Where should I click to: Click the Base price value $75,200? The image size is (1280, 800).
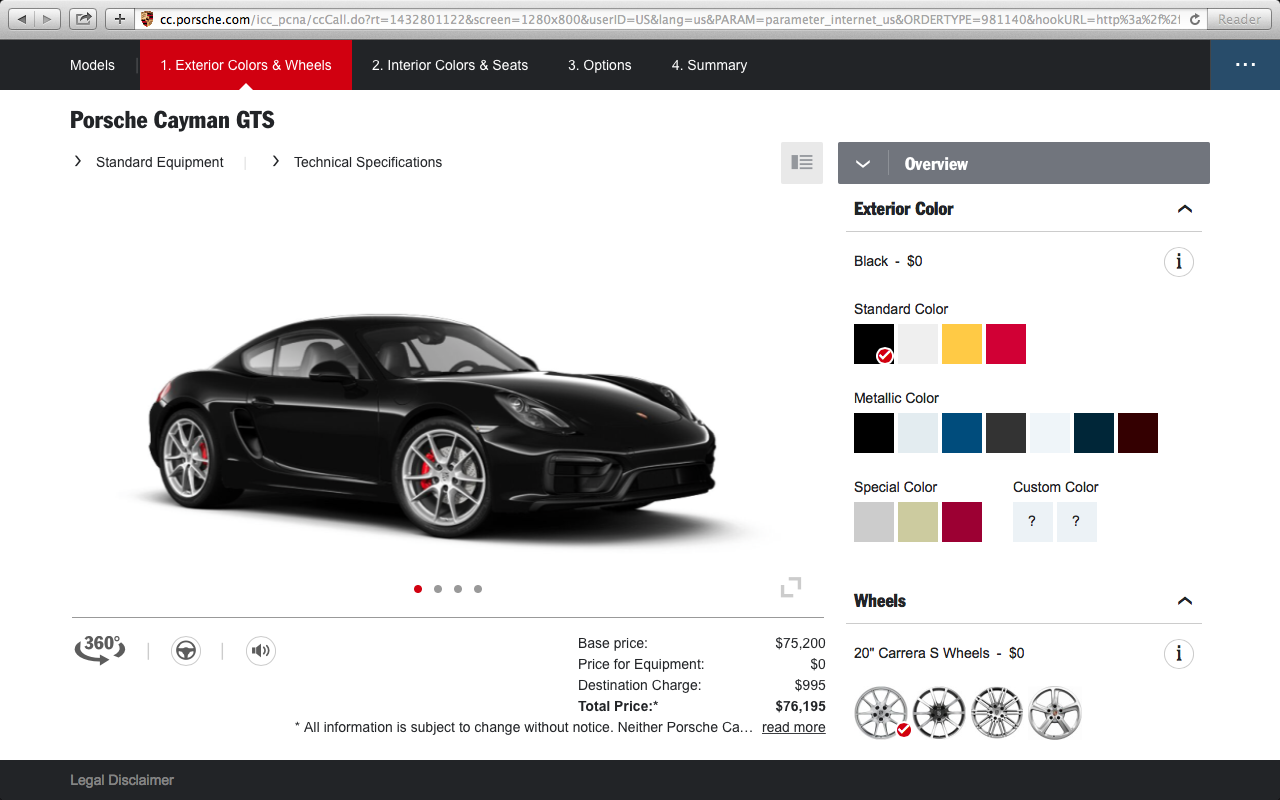(800, 643)
